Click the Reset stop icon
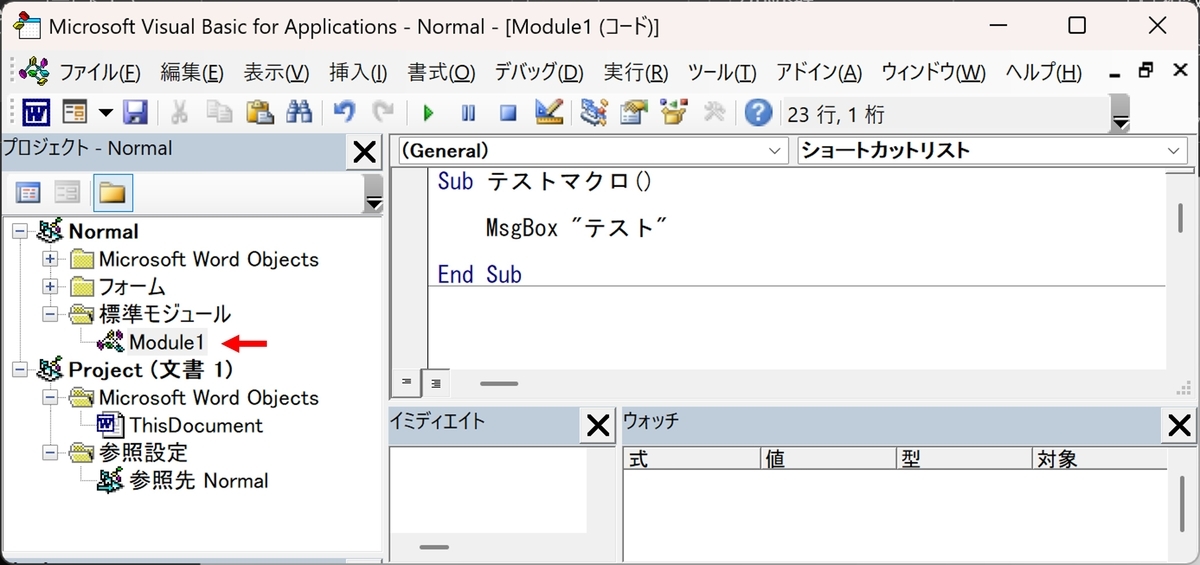Image resolution: width=1200 pixels, height=565 pixels. pos(508,113)
